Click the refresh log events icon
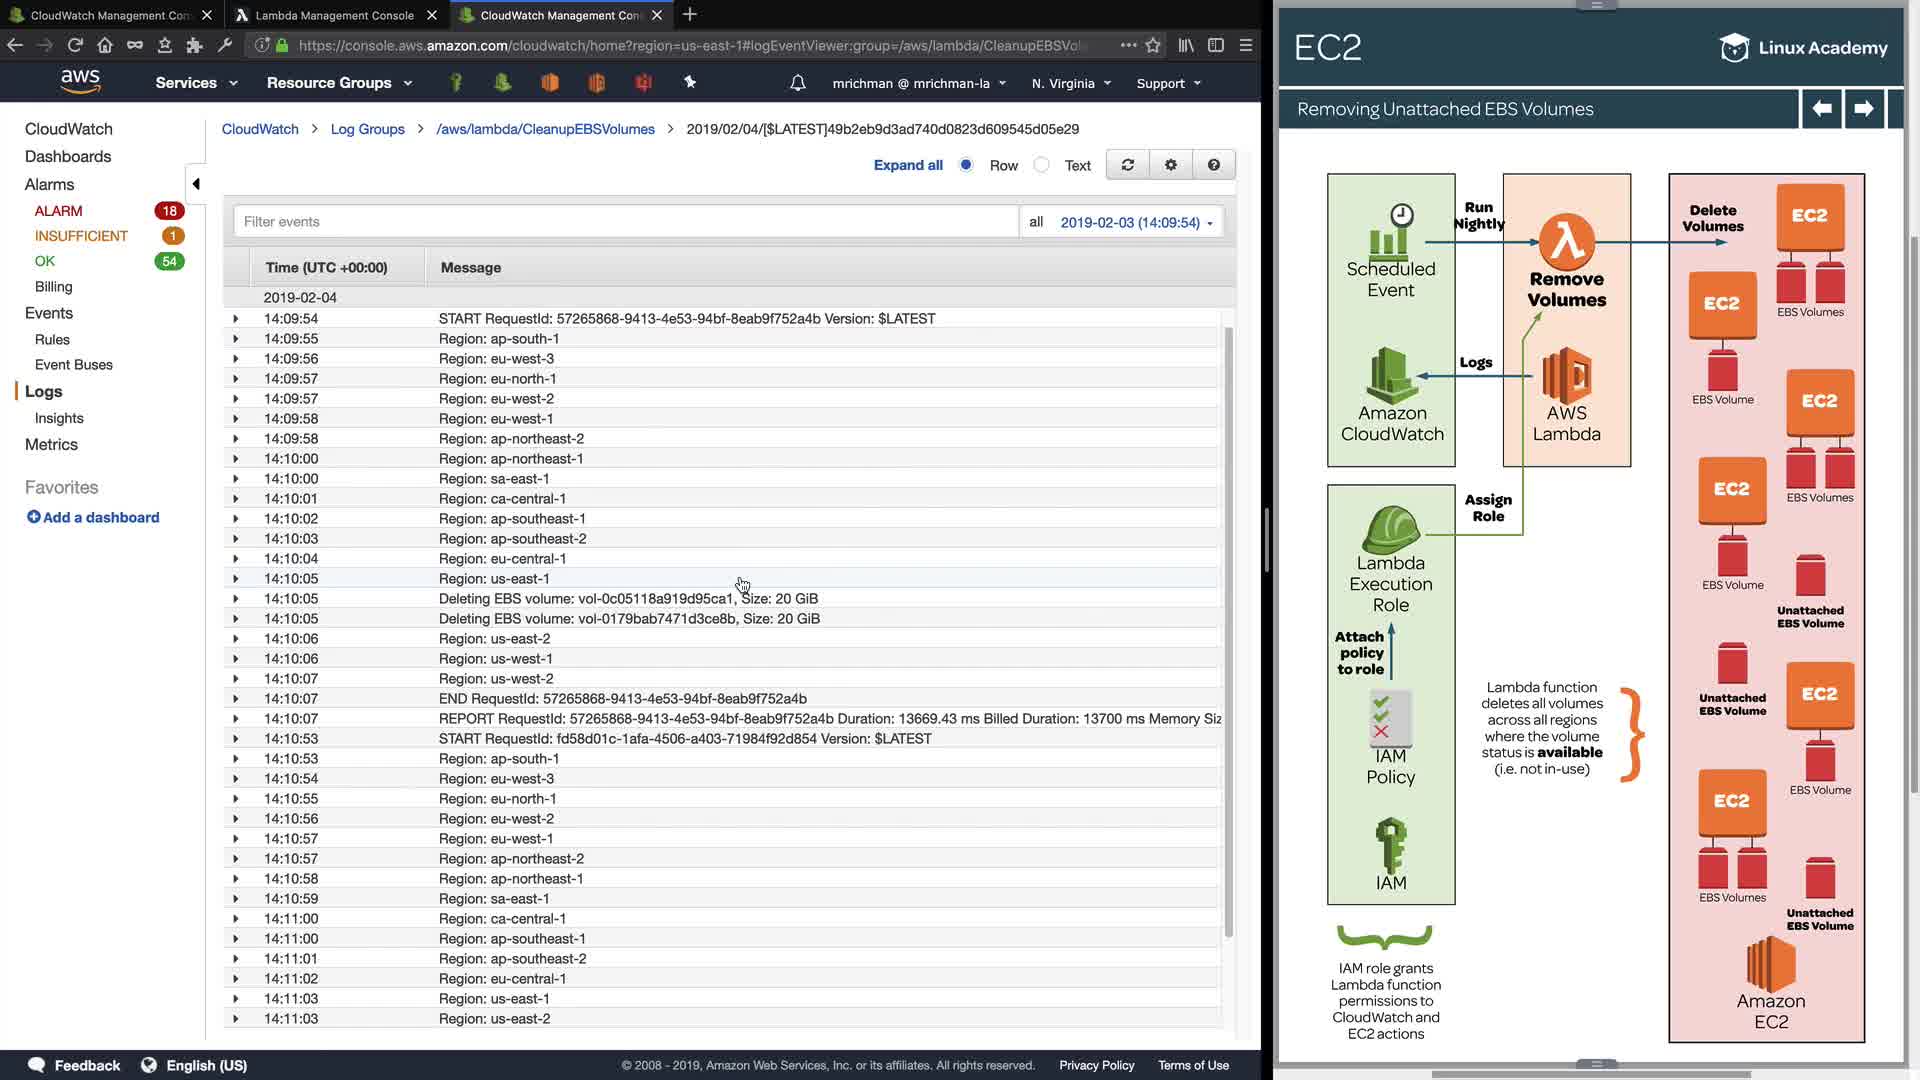Image resolution: width=1920 pixels, height=1080 pixels. pyautogui.click(x=1128, y=165)
